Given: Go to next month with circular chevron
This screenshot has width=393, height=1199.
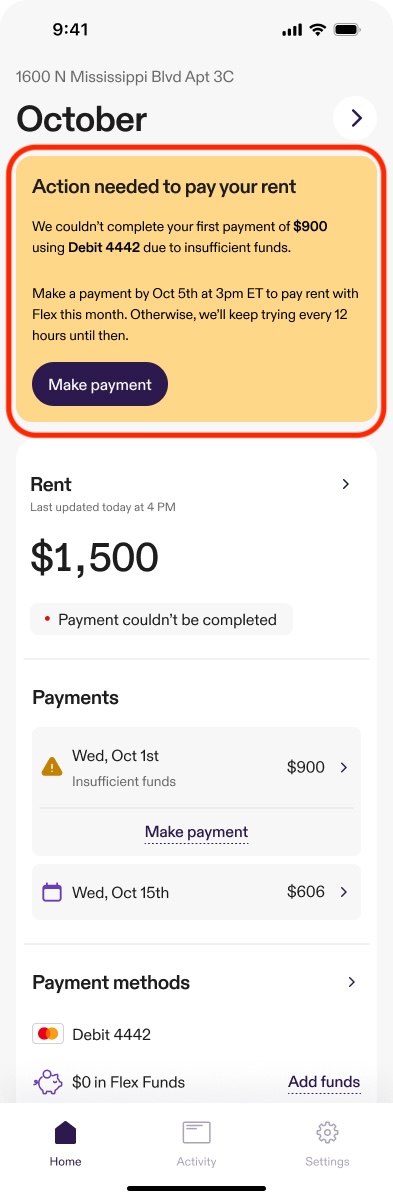Looking at the screenshot, I should pyautogui.click(x=356, y=118).
